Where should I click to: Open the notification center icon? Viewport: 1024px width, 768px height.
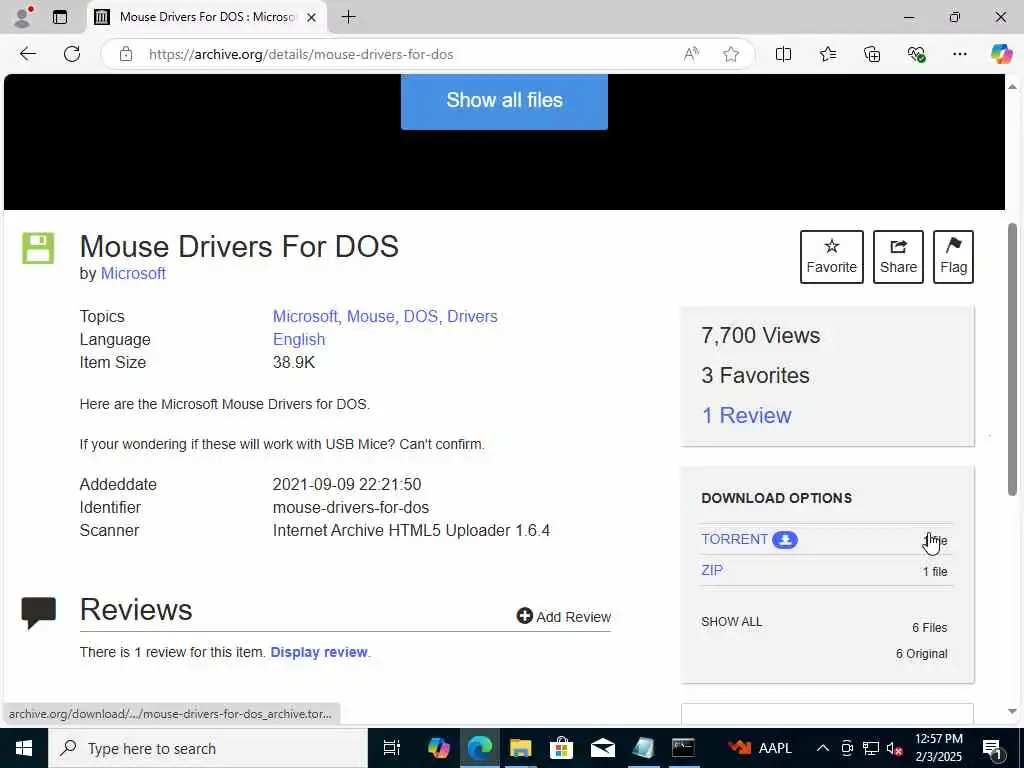pyautogui.click(x=992, y=748)
